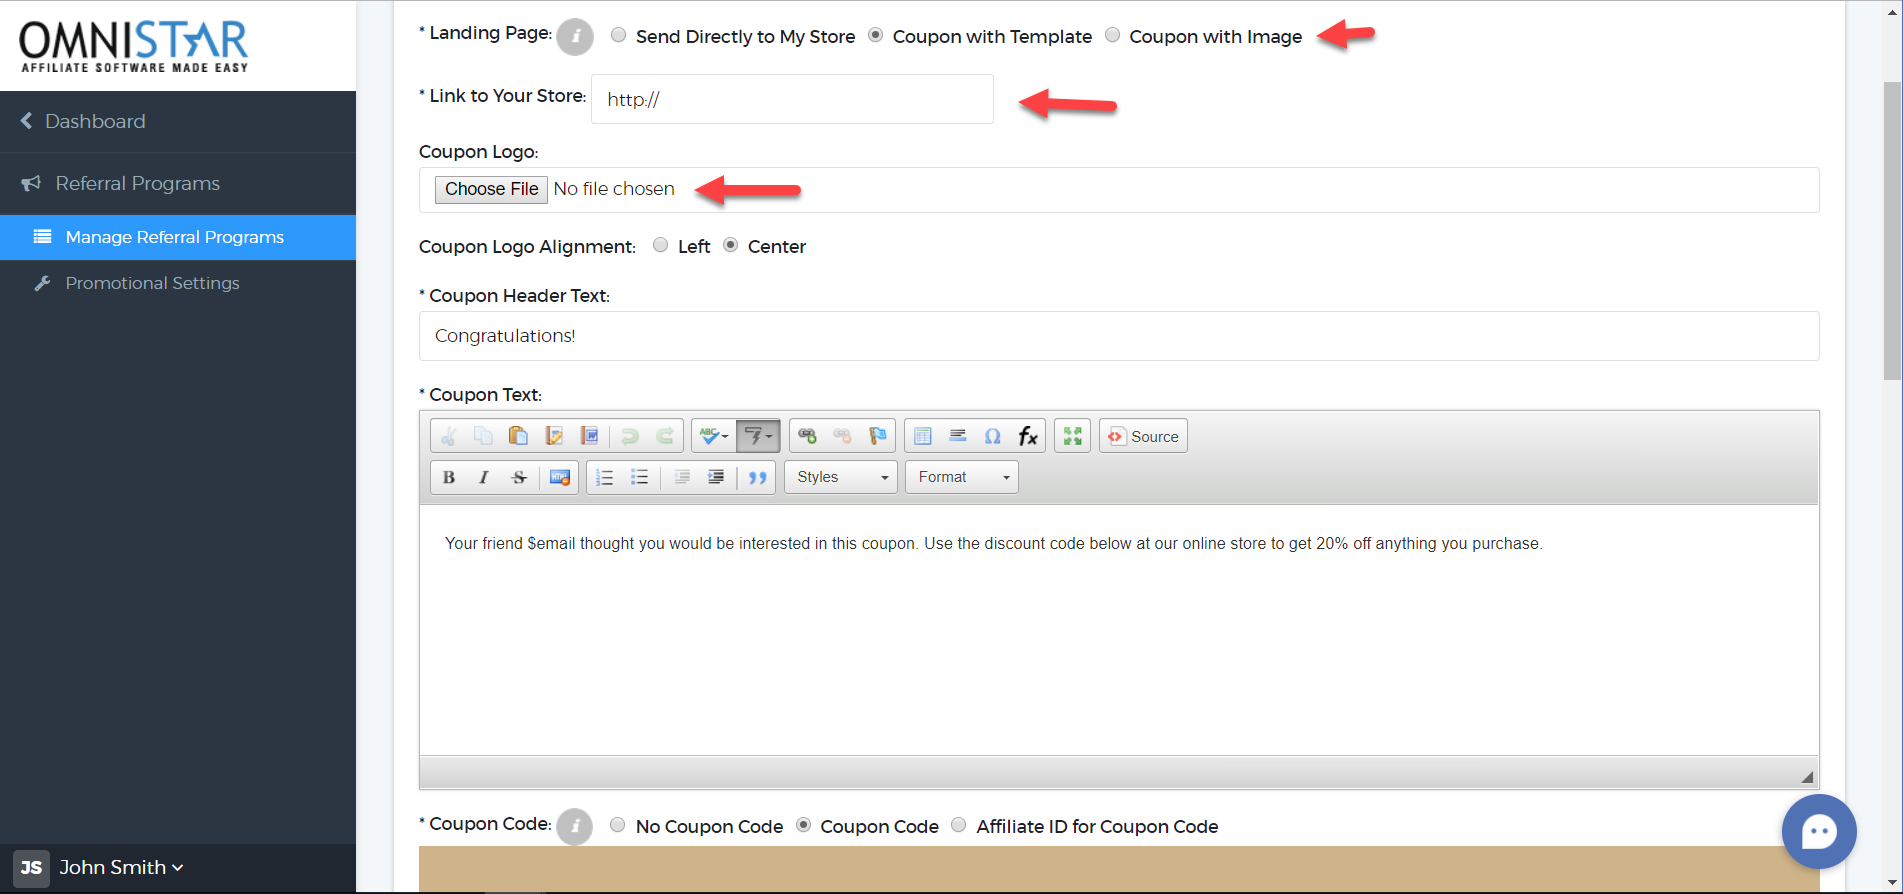Select Coupon with Template option
The height and width of the screenshot is (894, 1903).
pyautogui.click(x=876, y=35)
